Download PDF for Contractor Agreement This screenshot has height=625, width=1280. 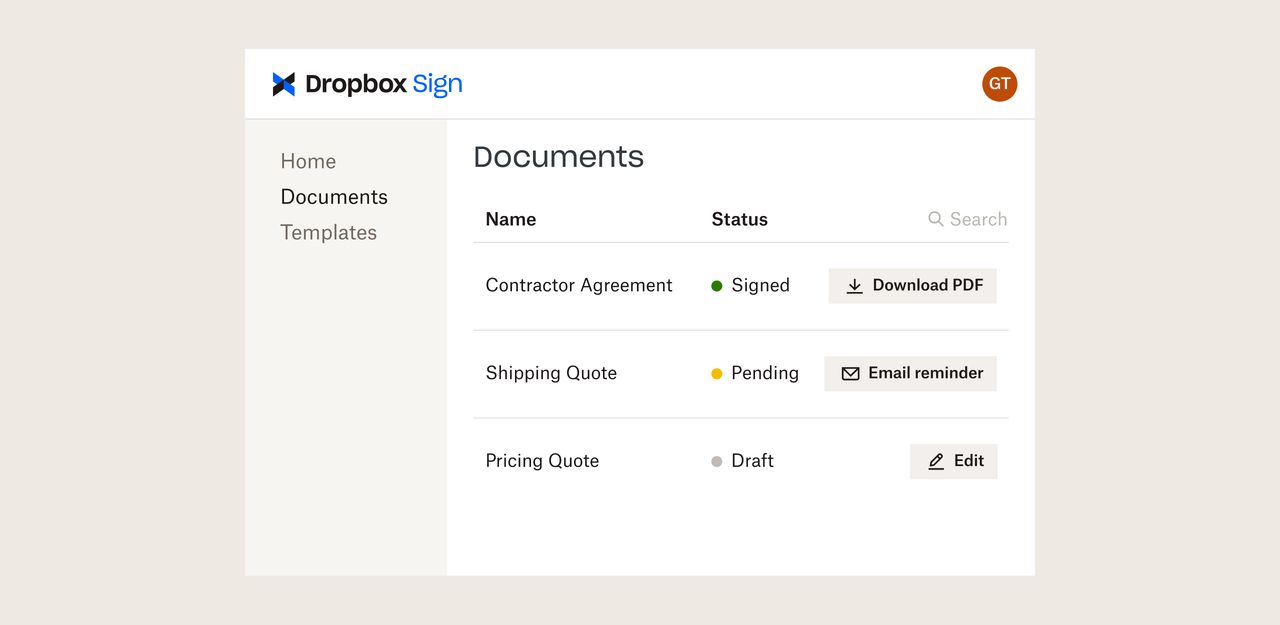912,285
